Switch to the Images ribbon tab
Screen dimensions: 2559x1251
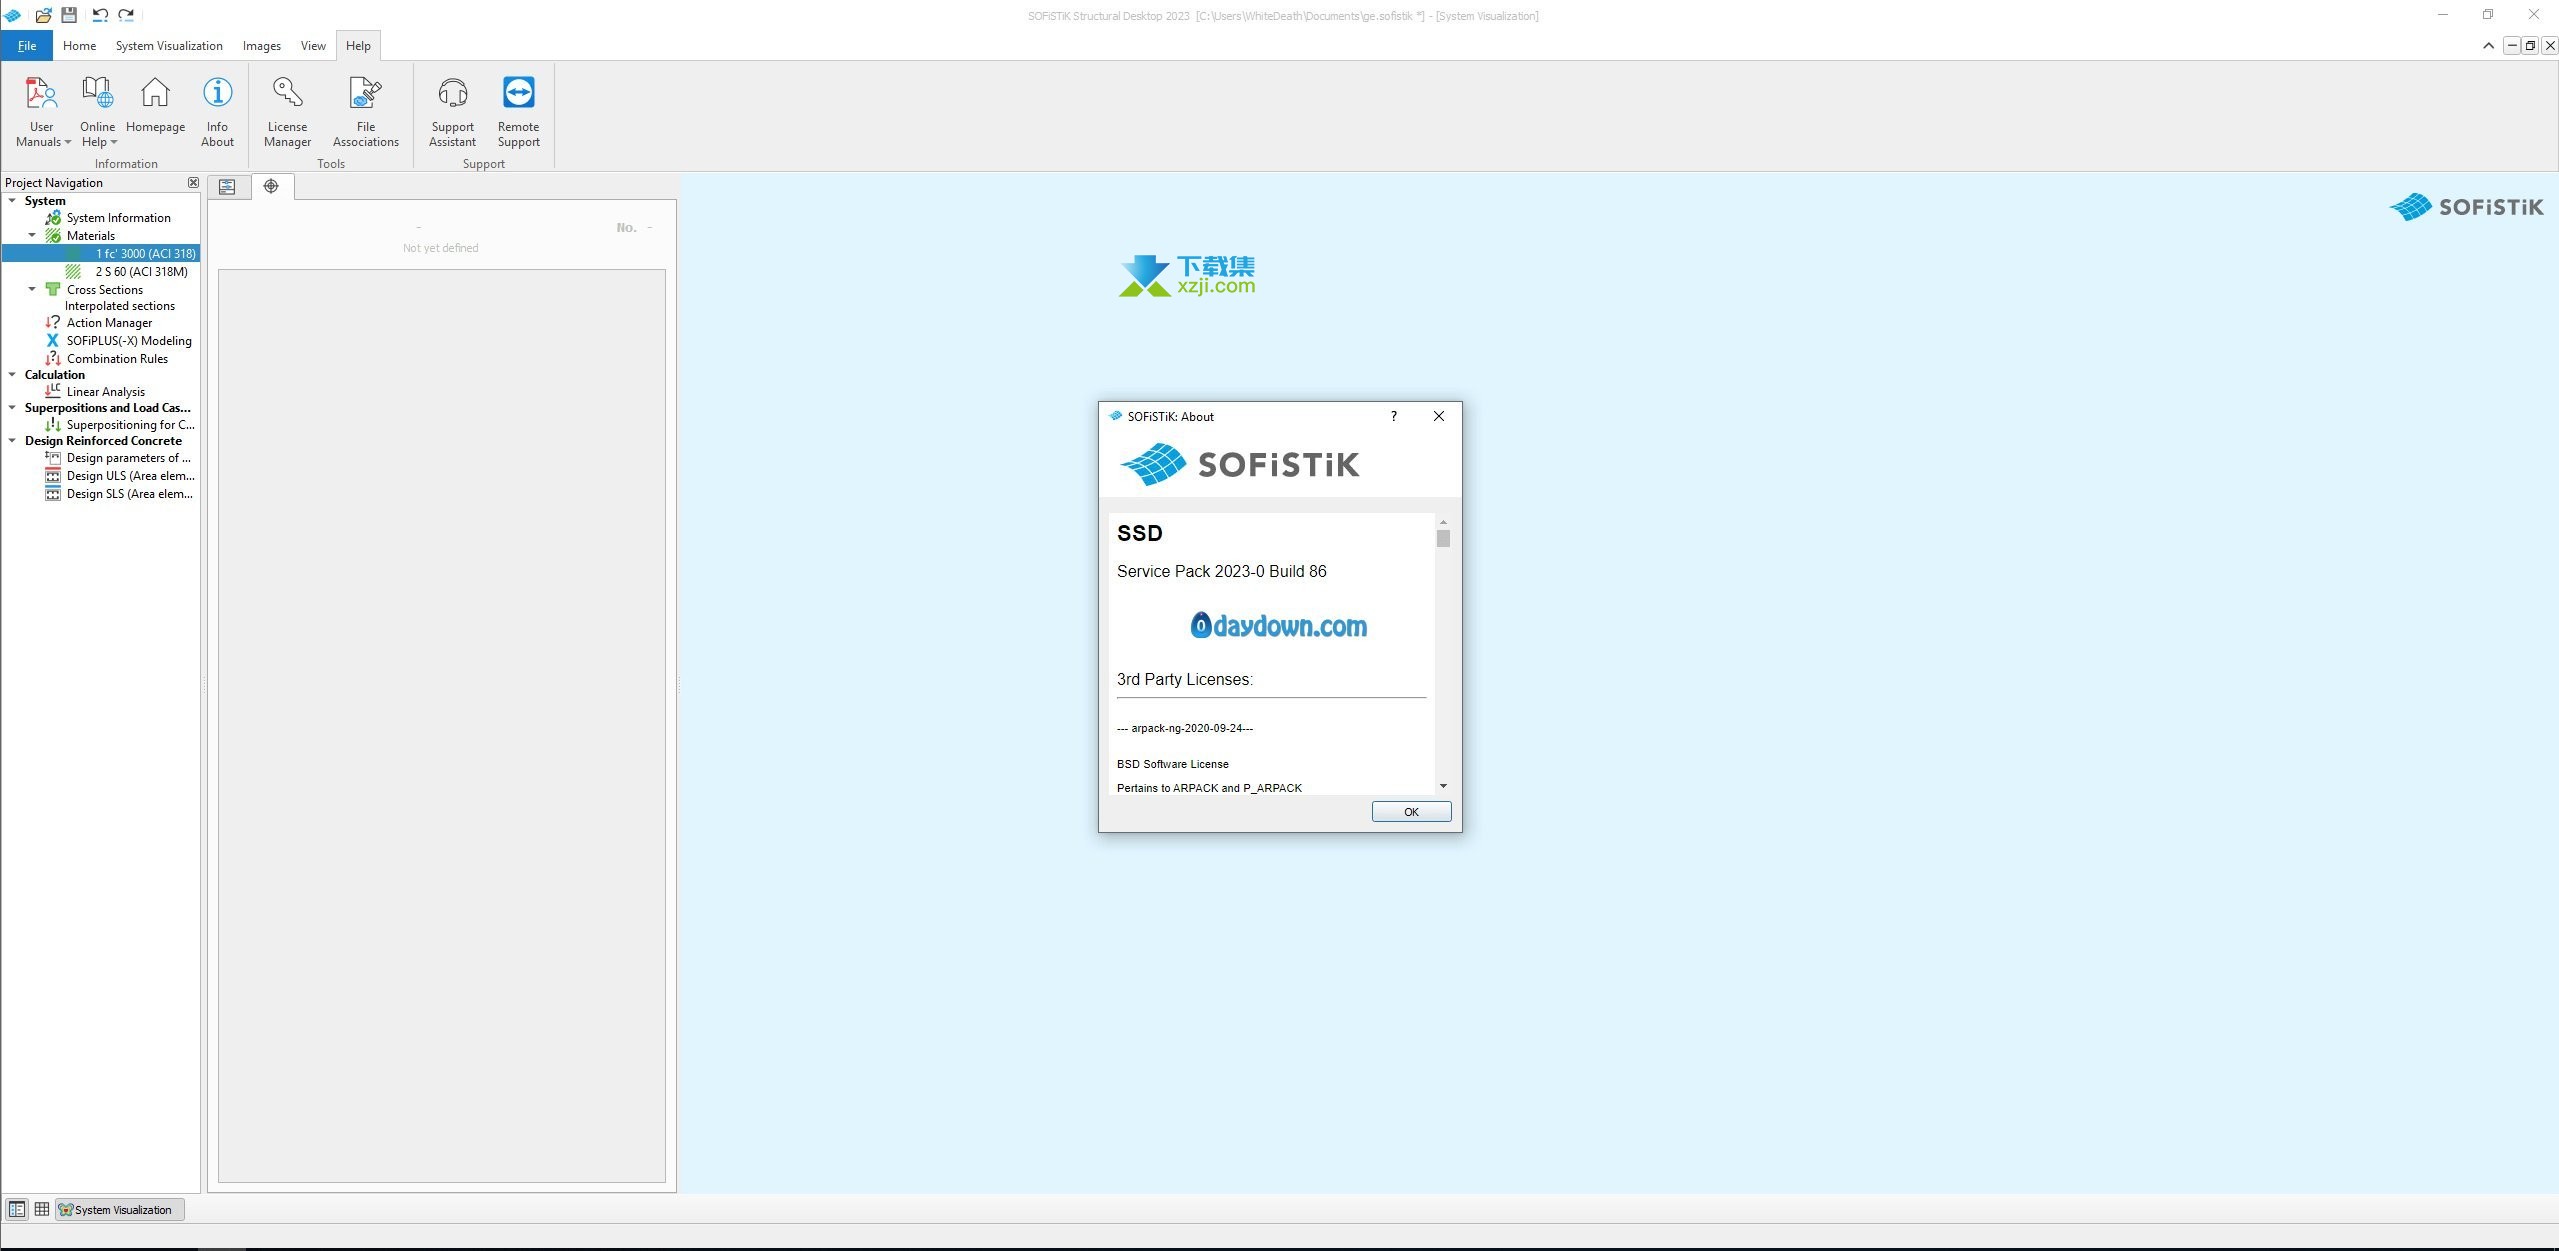(x=261, y=46)
